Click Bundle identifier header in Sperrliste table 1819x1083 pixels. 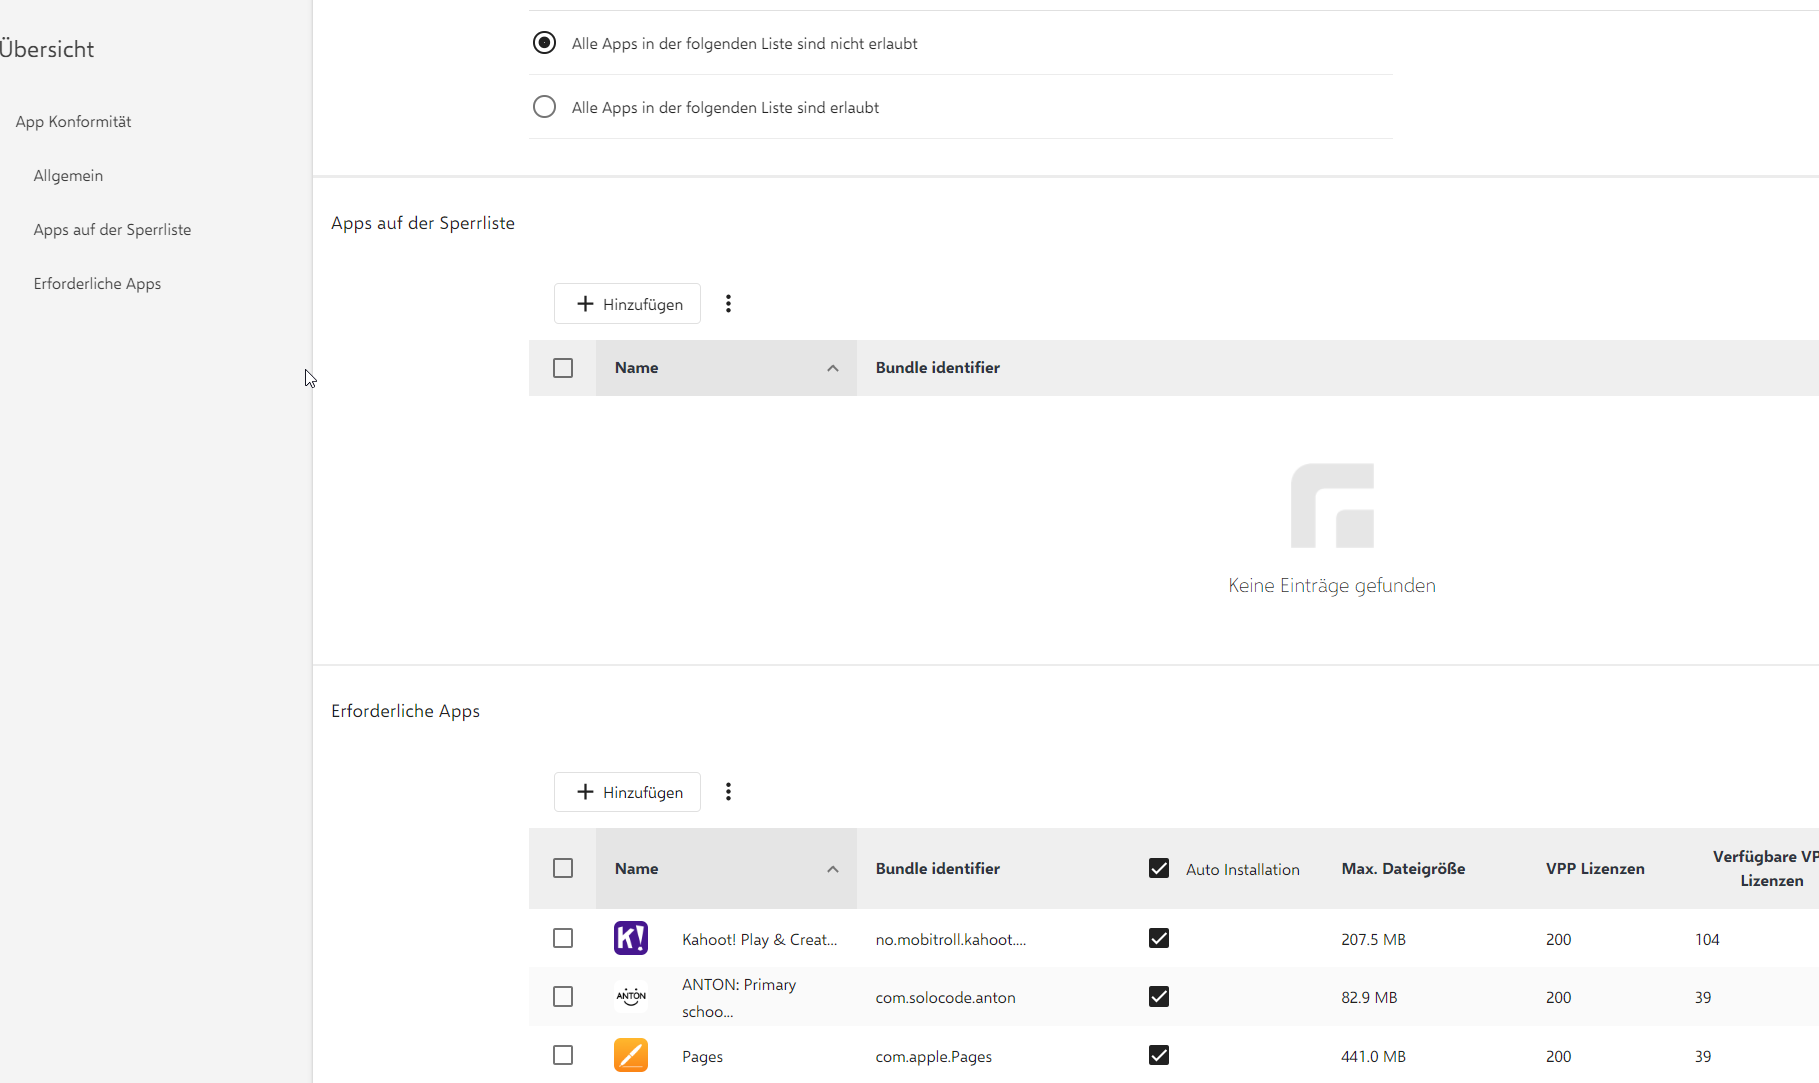[938, 368]
